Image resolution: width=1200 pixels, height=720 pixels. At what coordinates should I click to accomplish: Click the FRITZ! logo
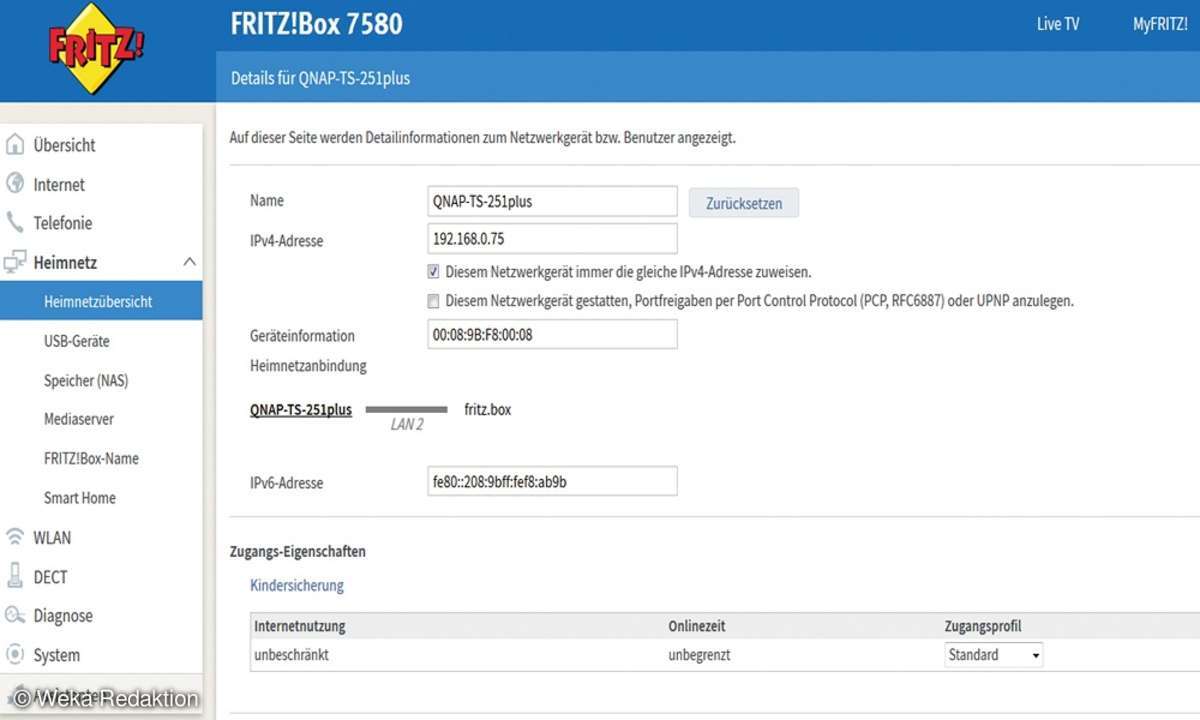pos(97,49)
